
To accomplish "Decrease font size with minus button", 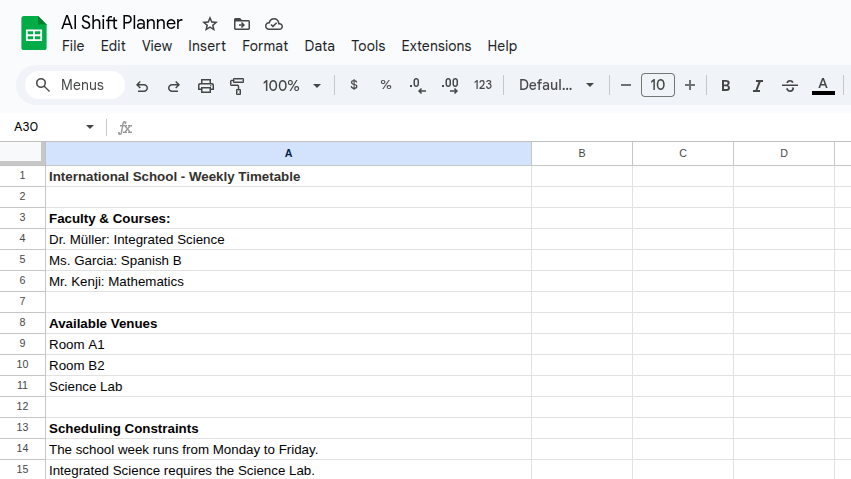I will (x=626, y=85).
